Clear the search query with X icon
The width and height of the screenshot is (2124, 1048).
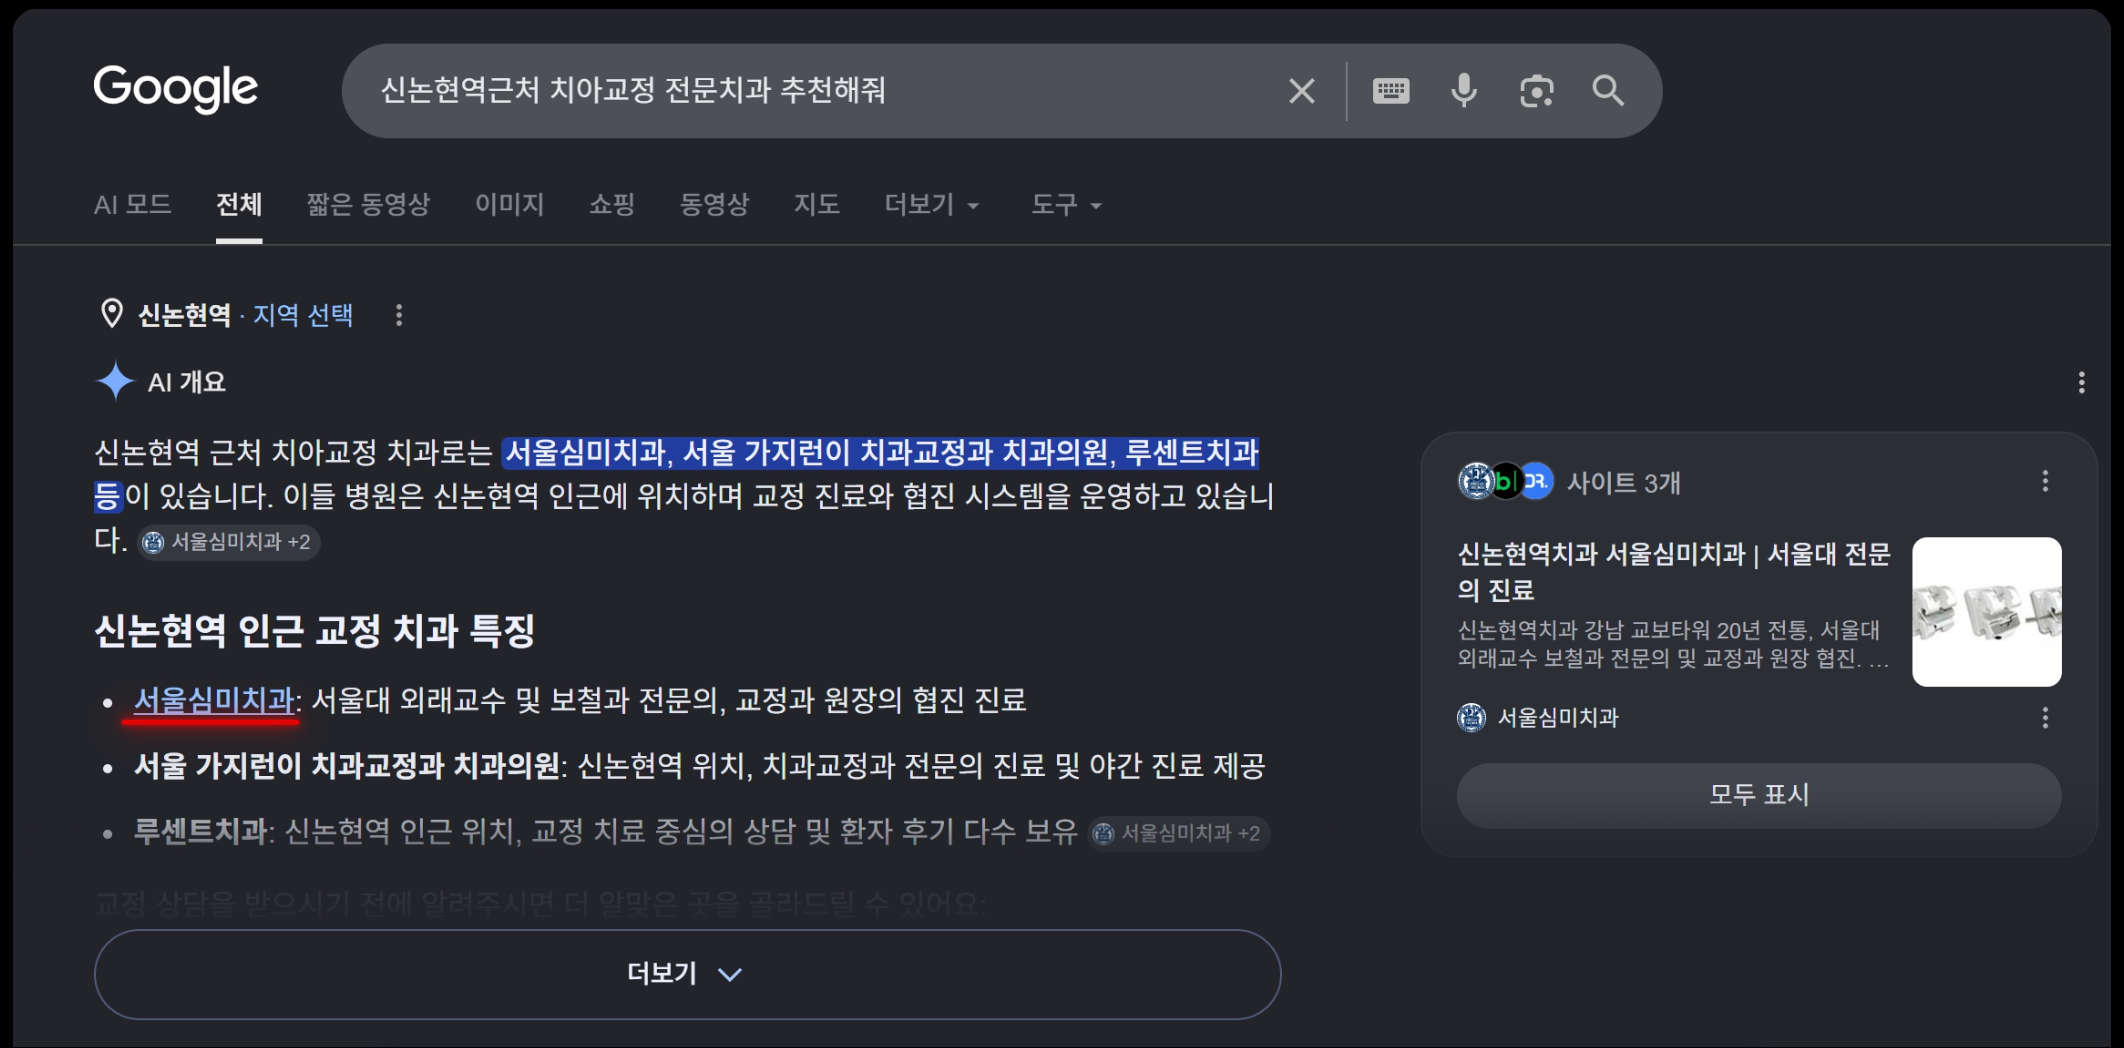(x=1301, y=91)
